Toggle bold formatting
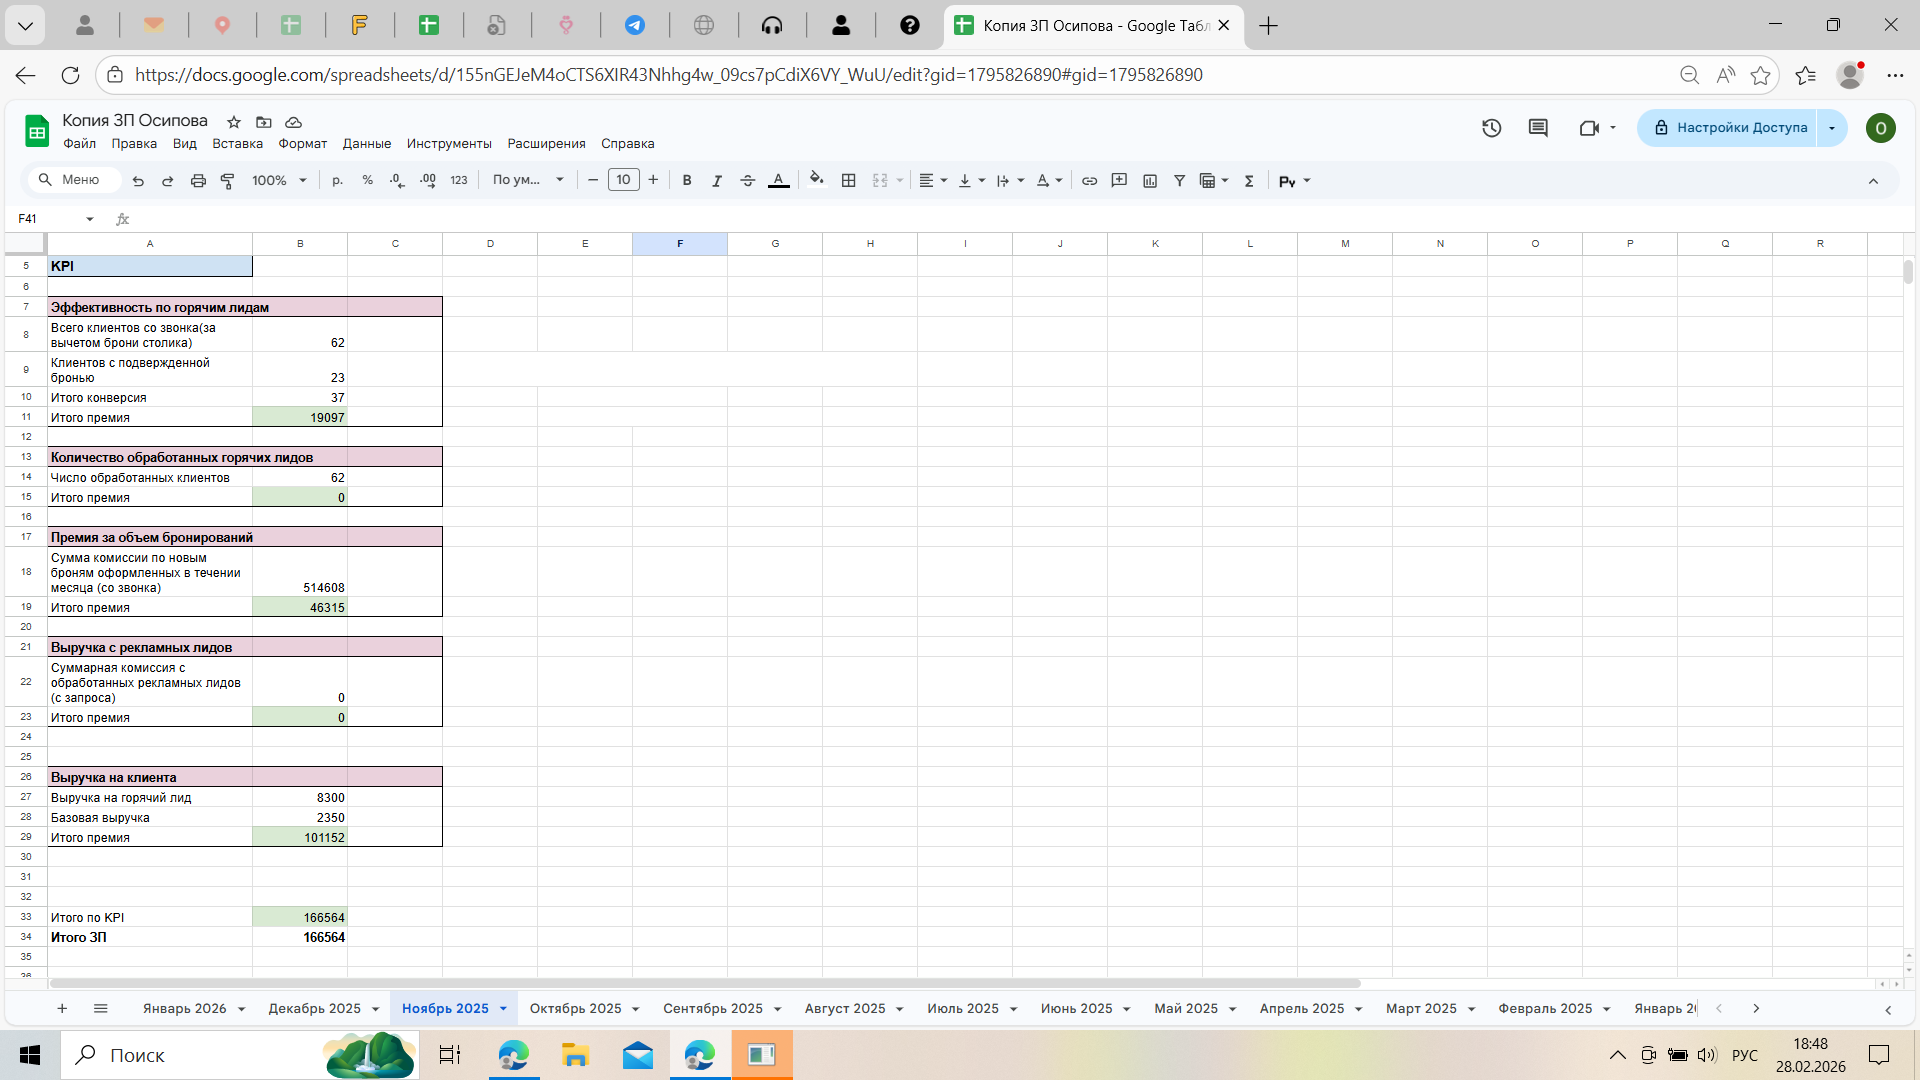The width and height of the screenshot is (1920, 1080). [686, 181]
